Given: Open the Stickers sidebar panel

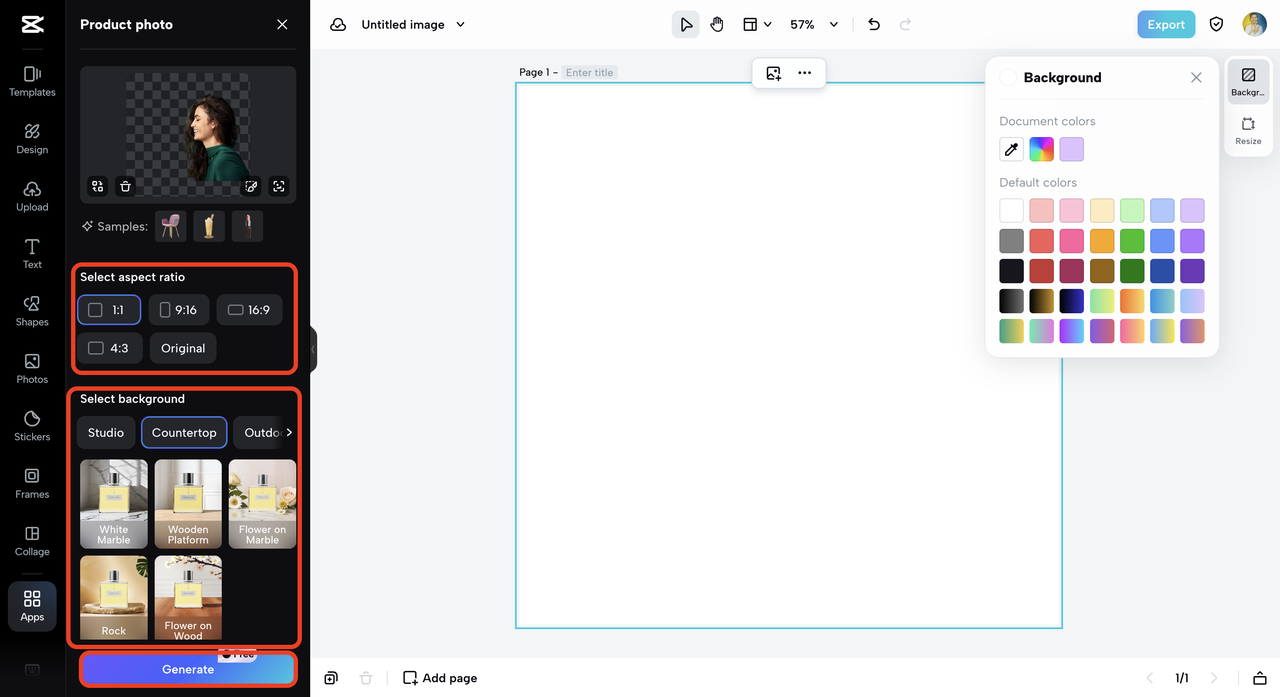Looking at the screenshot, I should pyautogui.click(x=32, y=426).
